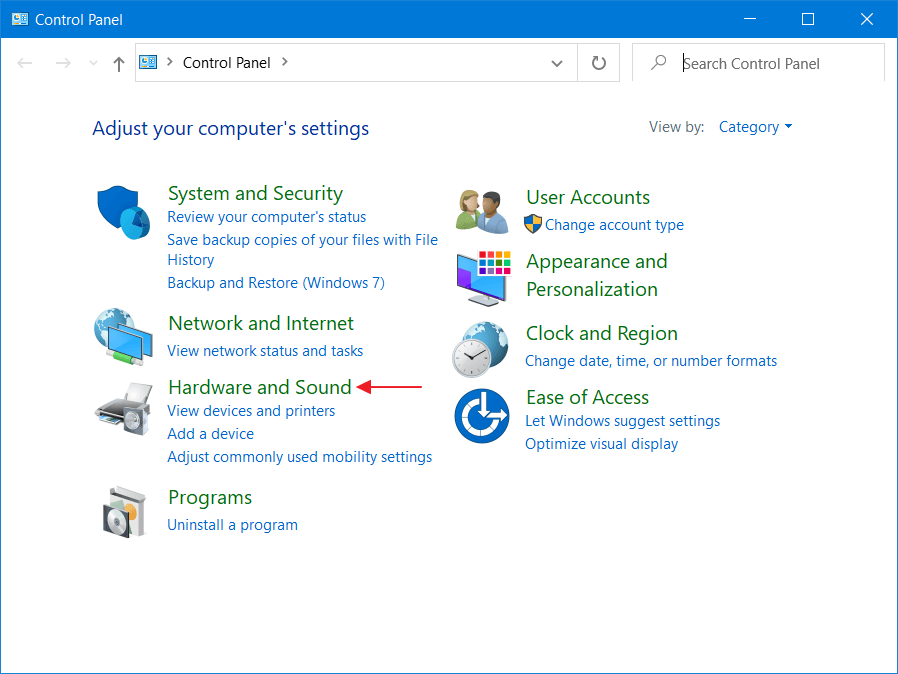Click the Hardware and Sound printer icon

(x=124, y=409)
